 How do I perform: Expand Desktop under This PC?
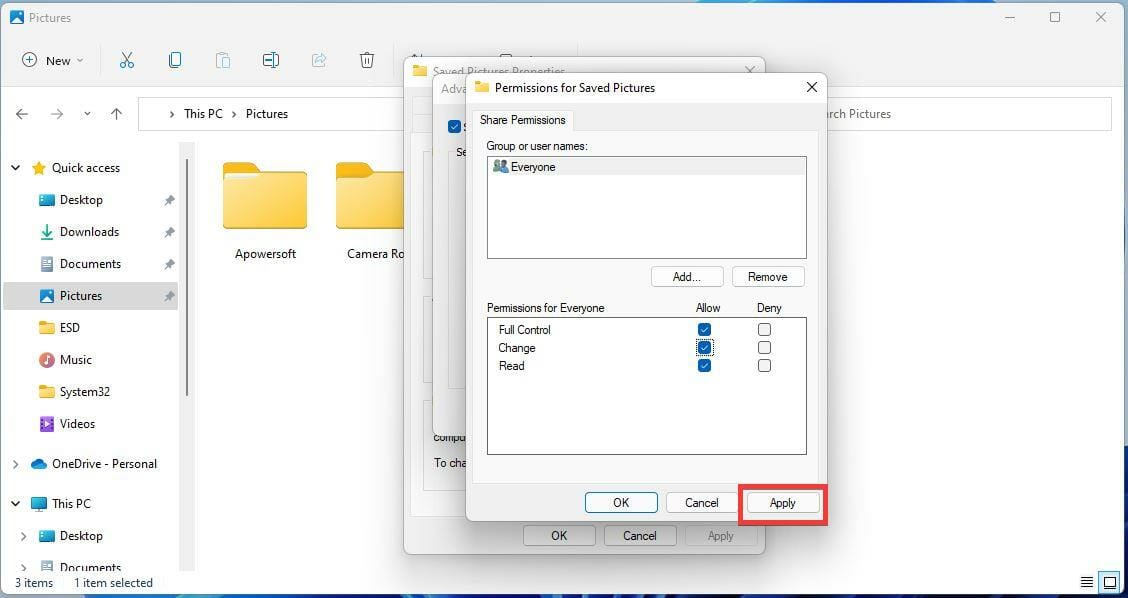pos(24,536)
